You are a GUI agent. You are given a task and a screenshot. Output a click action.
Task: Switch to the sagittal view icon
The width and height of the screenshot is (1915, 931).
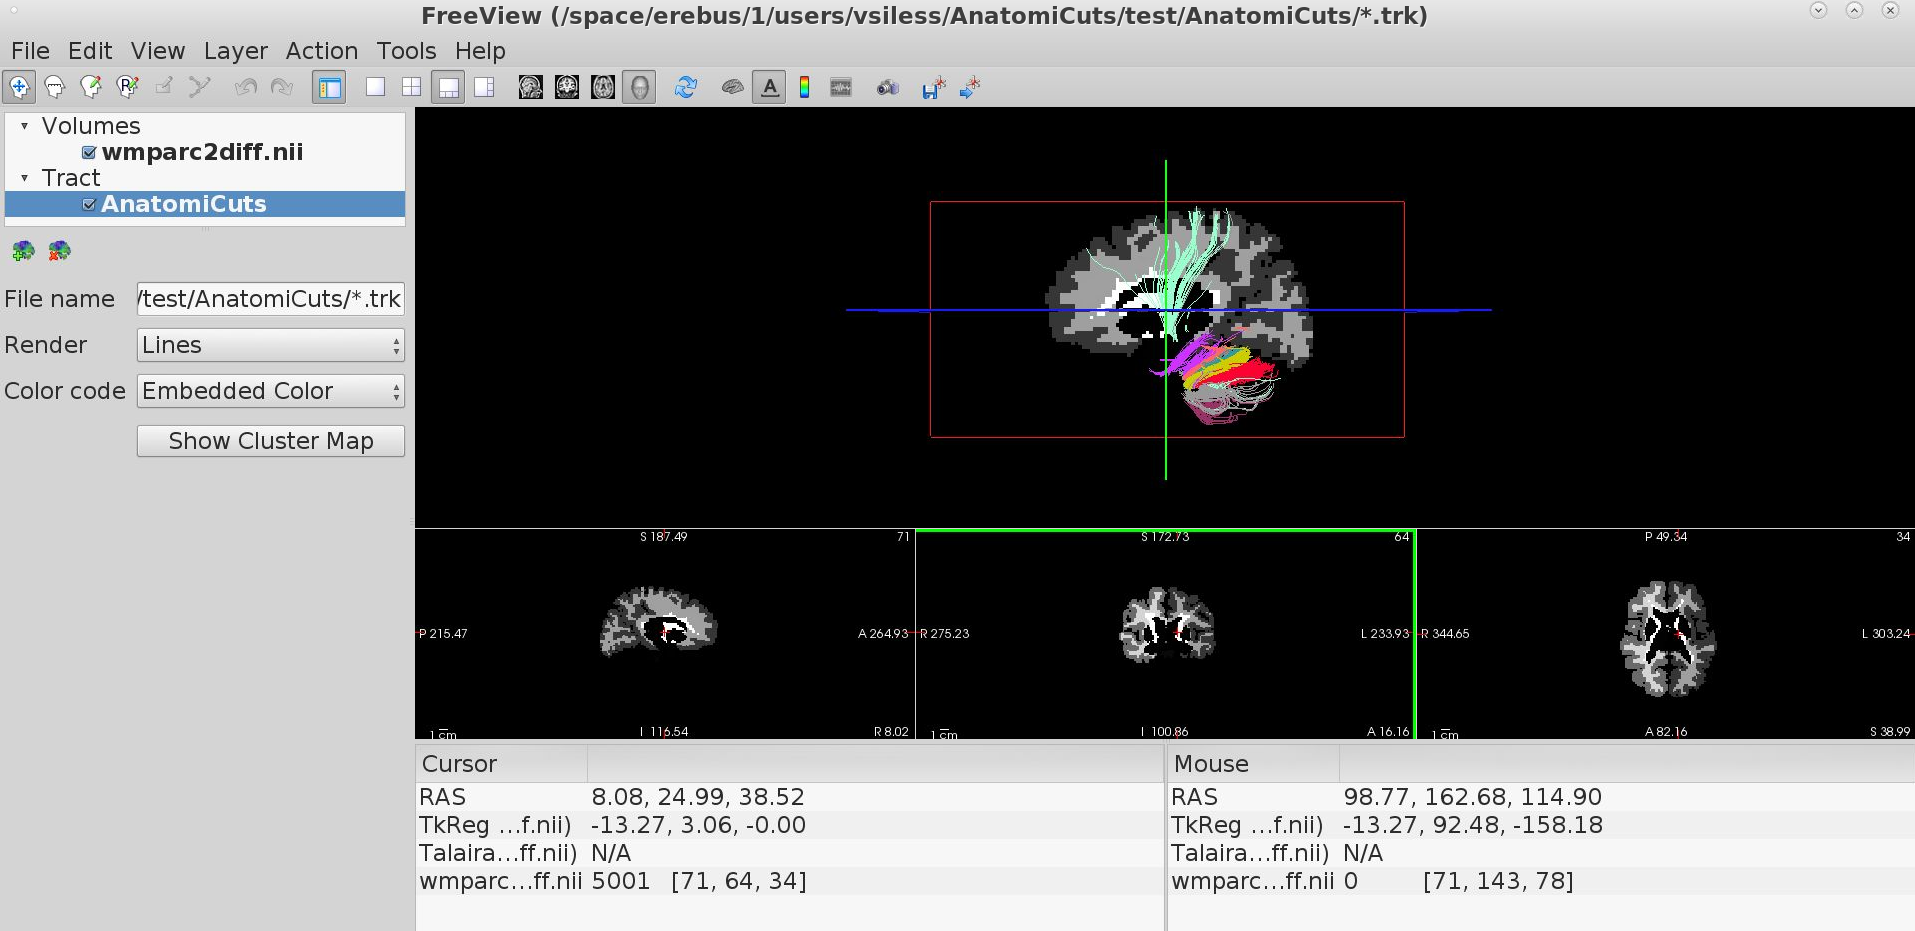pyautogui.click(x=530, y=88)
